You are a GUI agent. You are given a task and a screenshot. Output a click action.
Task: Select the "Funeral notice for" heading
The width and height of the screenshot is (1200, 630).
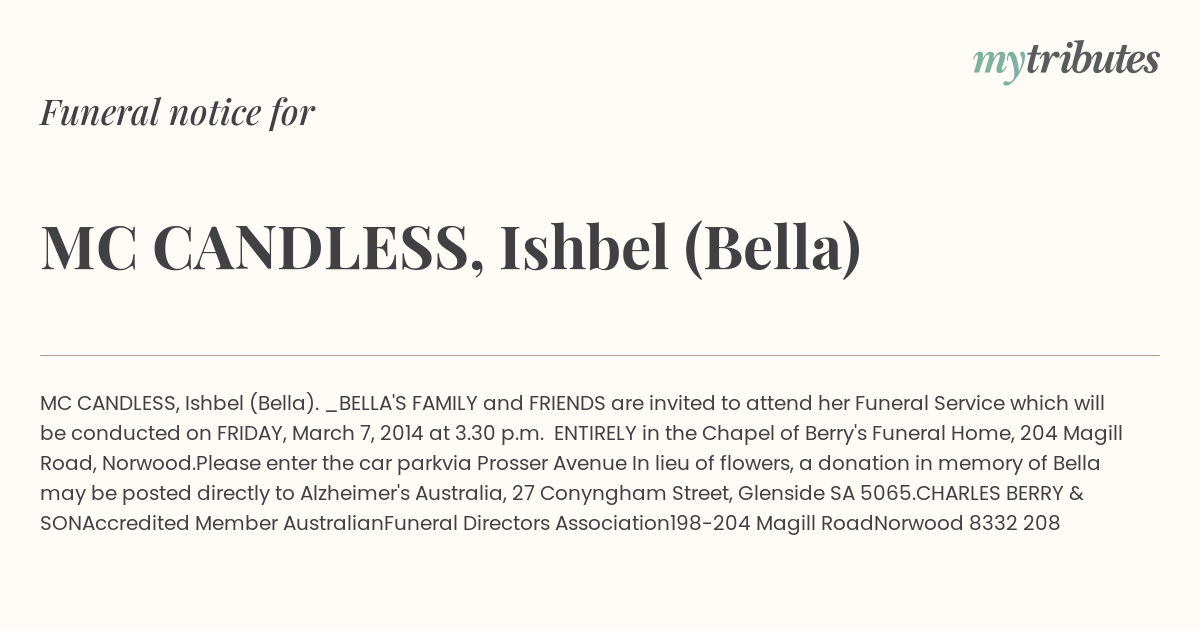[x=177, y=112]
